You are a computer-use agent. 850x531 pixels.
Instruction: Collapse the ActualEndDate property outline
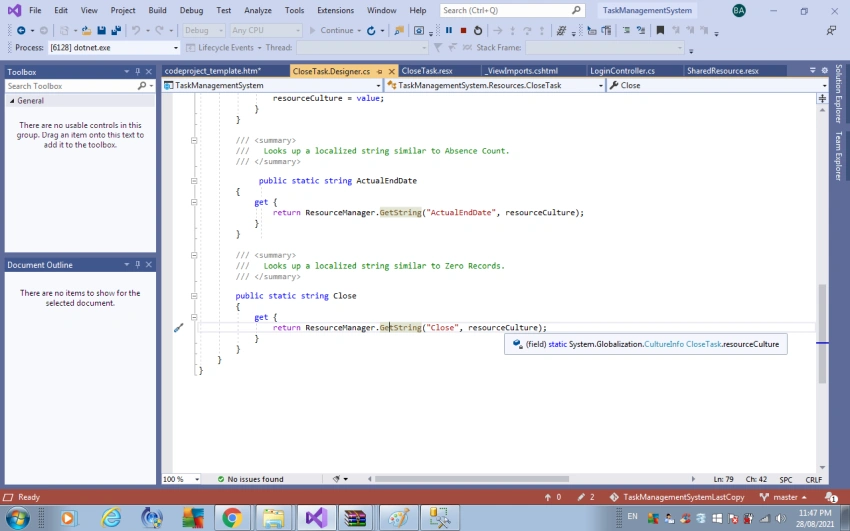click(194, 181)
